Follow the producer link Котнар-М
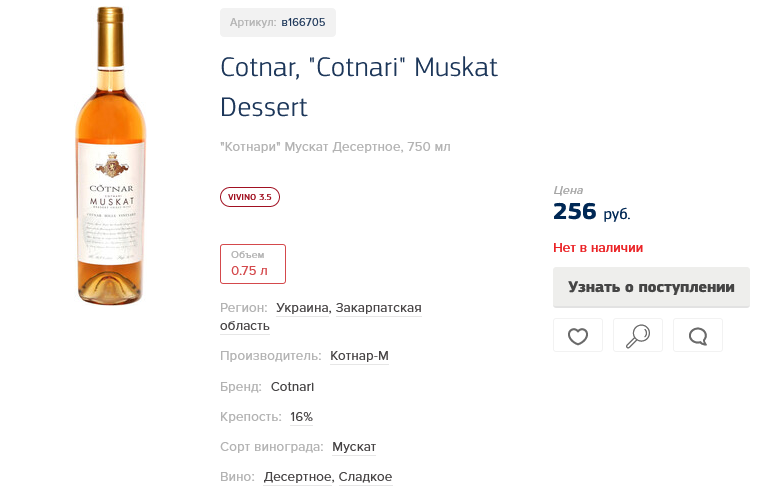This screenshot has width=768, height=504. [359, 356]
